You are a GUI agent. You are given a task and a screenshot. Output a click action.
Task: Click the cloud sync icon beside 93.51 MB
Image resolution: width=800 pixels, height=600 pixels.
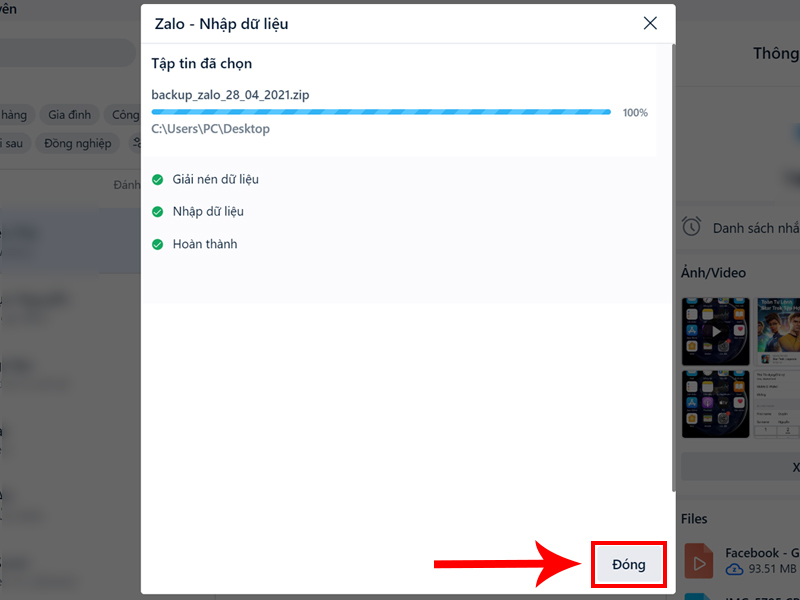pyautogui.click(x=734, y=569)
